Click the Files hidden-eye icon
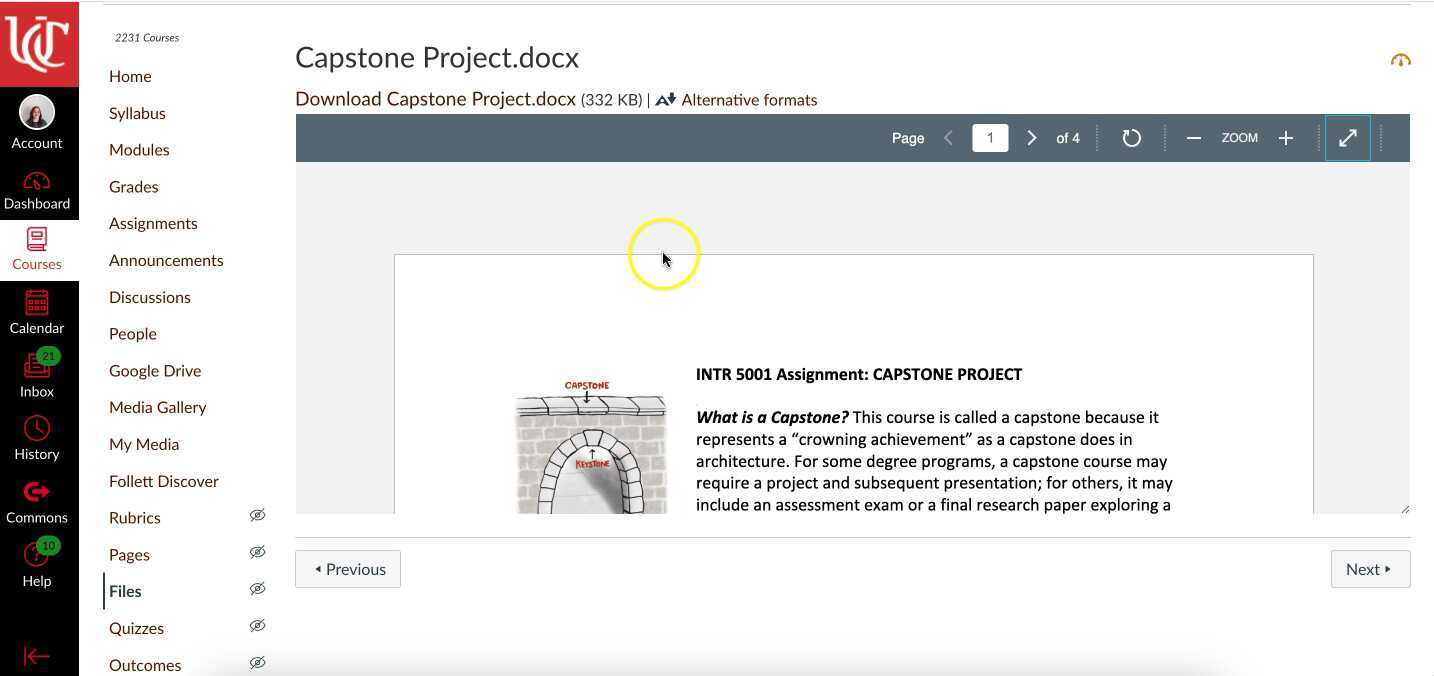Screen dimensions: 1434x676 257,589
